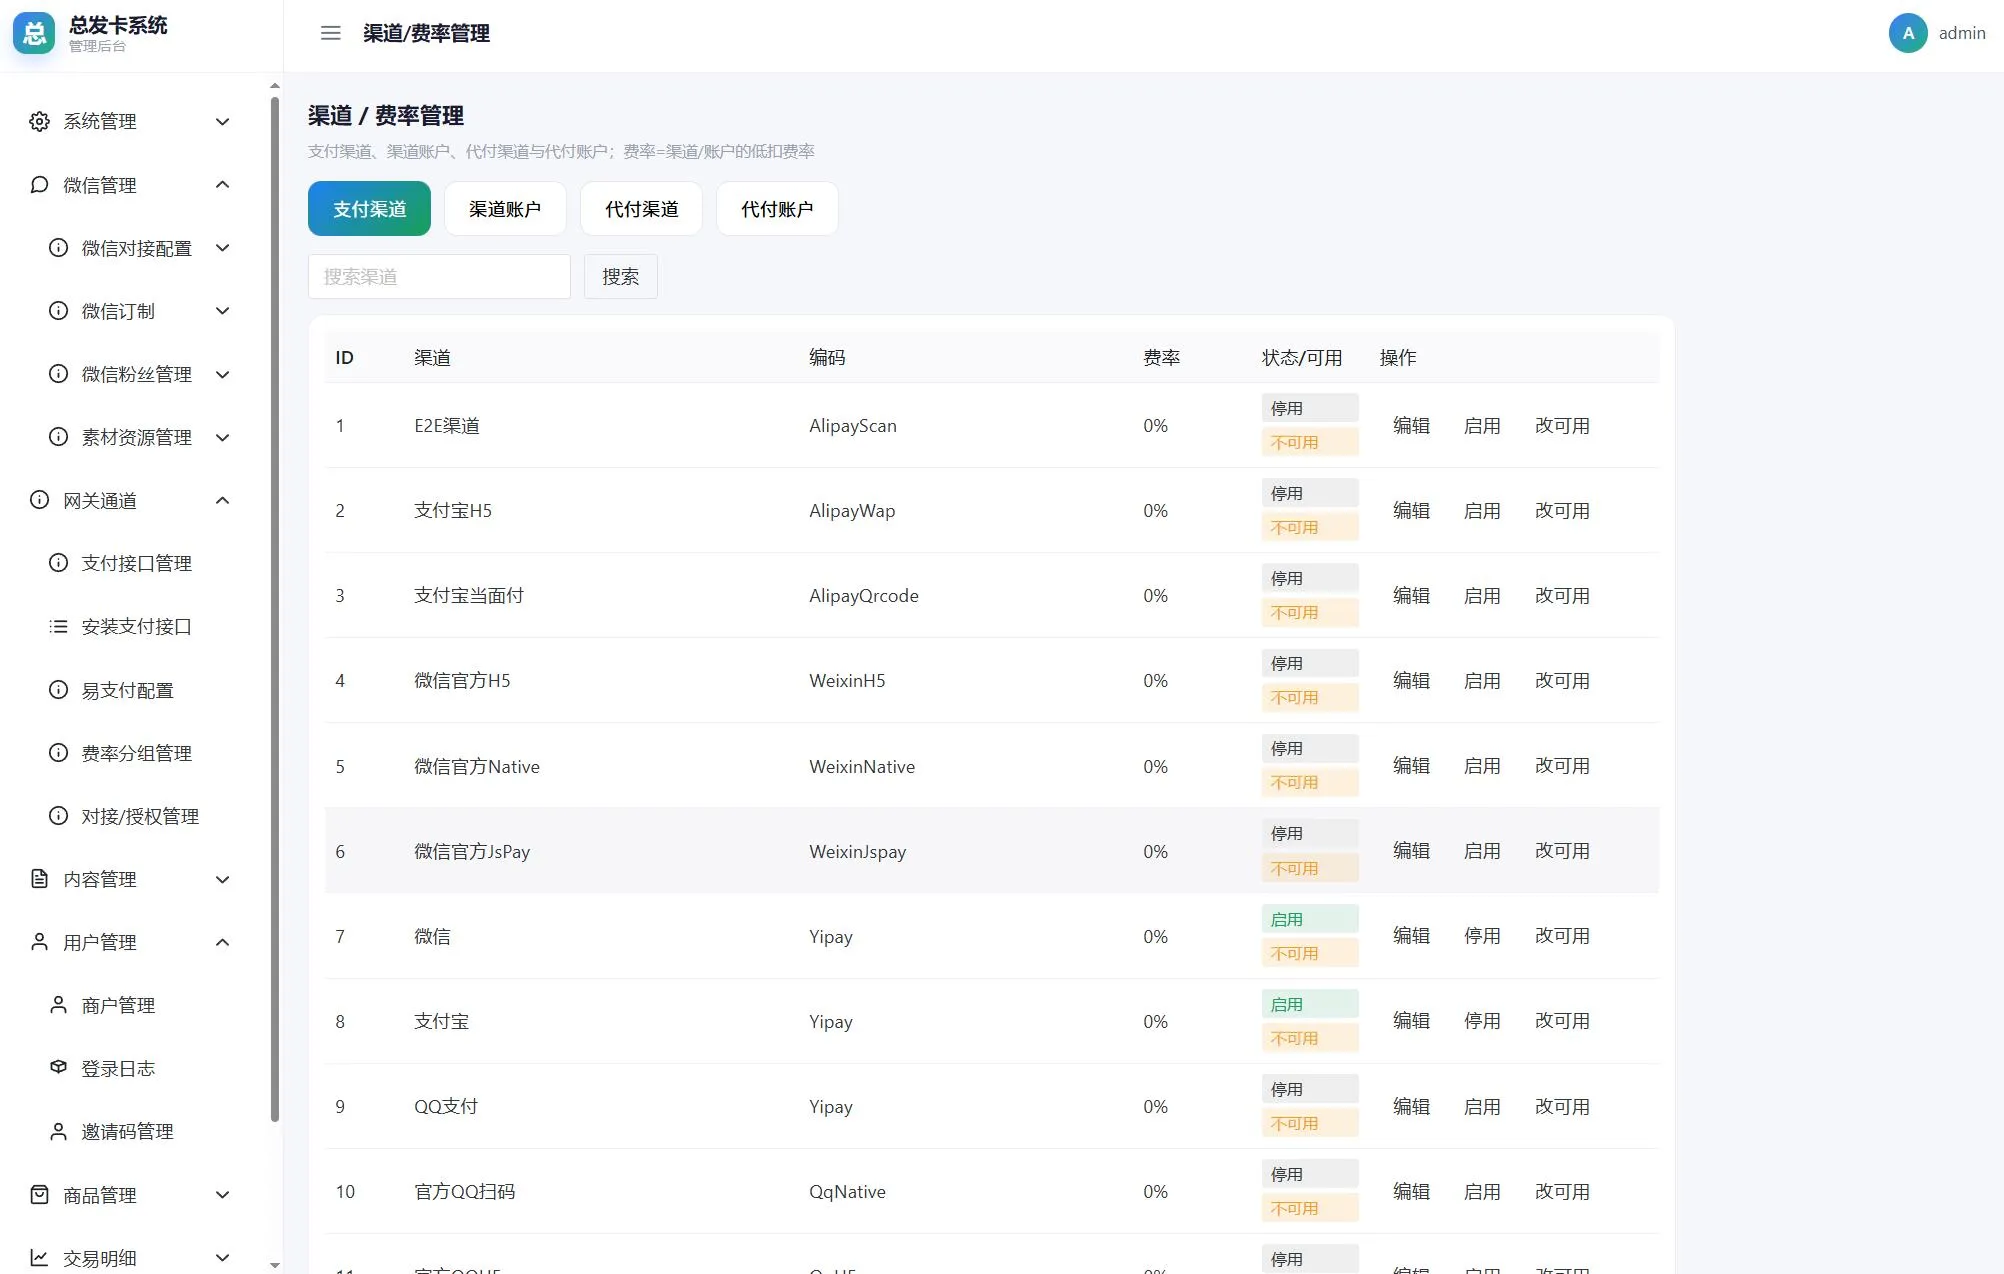Click the person icon beside 用户管理
The height and width of the screenshot is (1274, 2004).
(39, 942)
